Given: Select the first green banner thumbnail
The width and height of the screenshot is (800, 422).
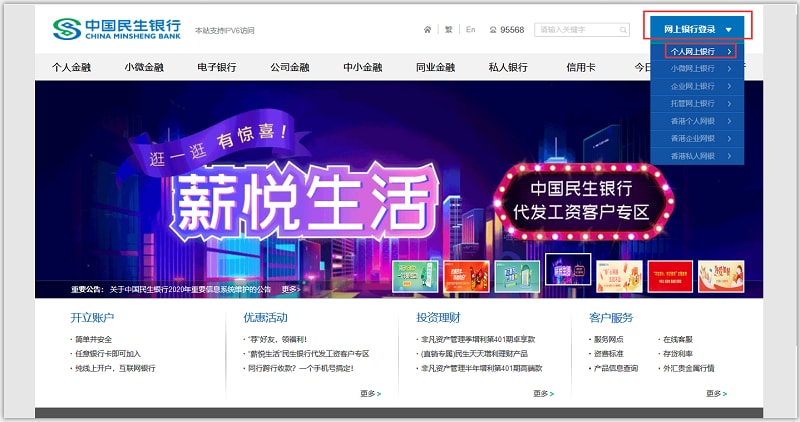Looking at the screenshot, I should (414, 276).
